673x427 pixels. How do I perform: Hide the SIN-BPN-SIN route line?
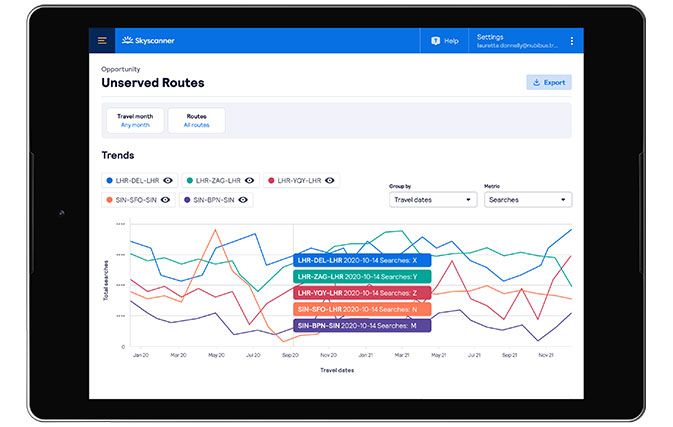click(243, 200)
